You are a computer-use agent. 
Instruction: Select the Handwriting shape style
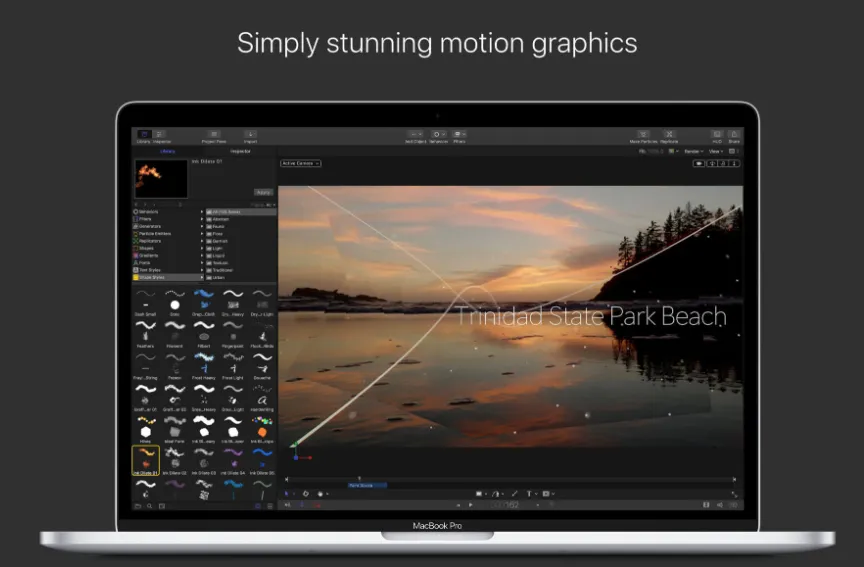pos(262,398)
